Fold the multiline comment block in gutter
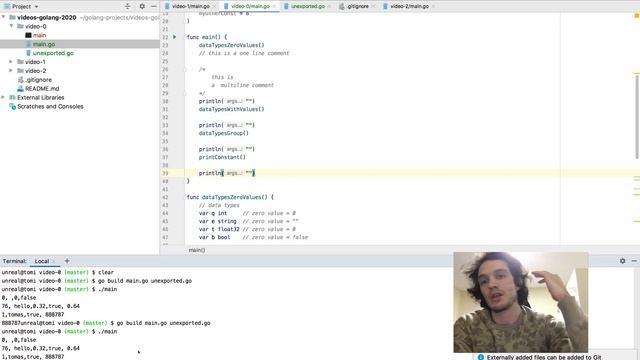640x360 pixels. tap(184, 69)
